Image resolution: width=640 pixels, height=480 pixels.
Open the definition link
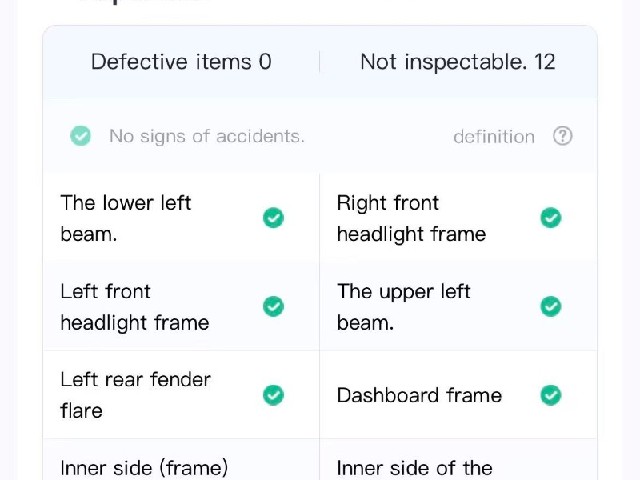[x=494, y=137]
